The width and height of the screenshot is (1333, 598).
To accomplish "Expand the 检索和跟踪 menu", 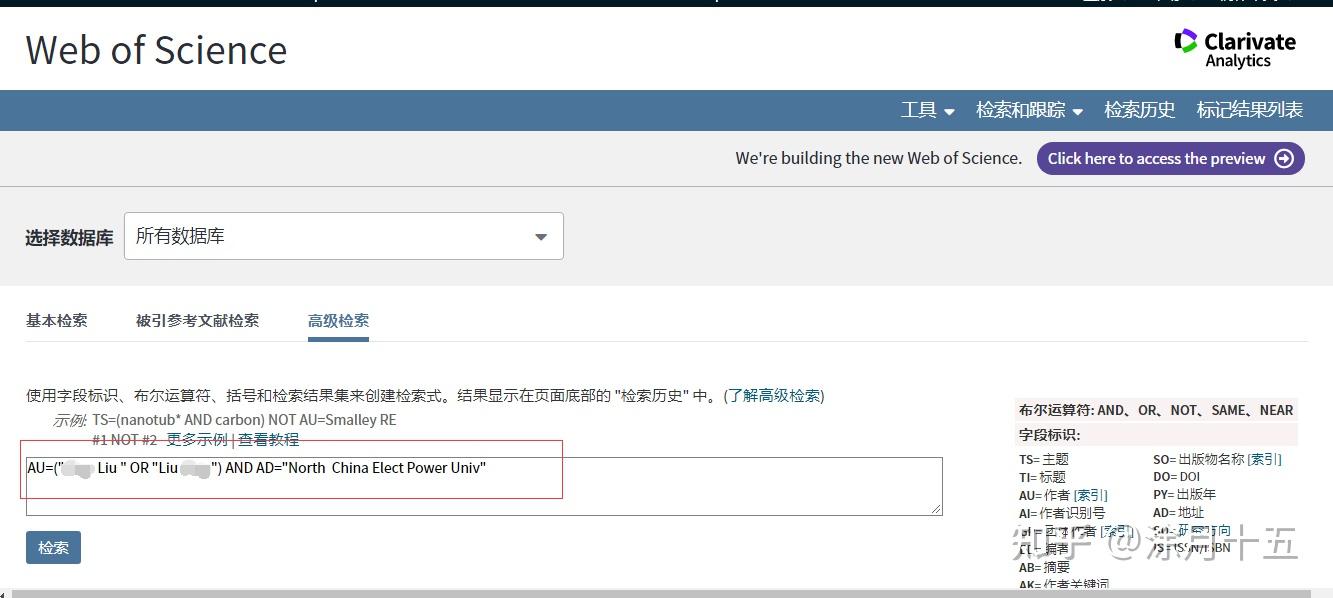I will (1030, 110).
